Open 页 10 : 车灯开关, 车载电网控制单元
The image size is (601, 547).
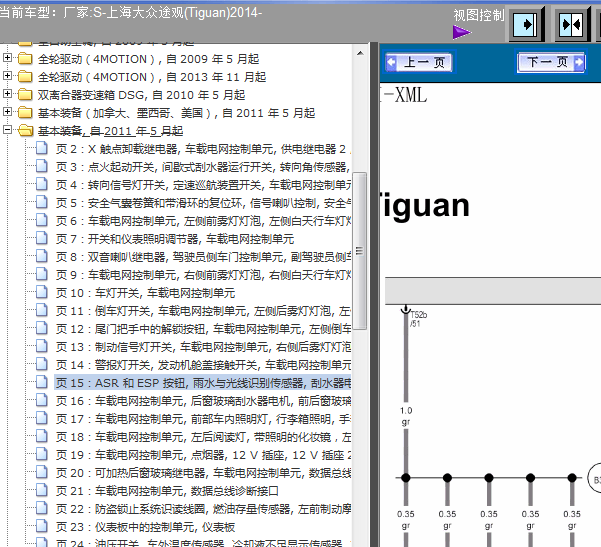coord(145,293)
